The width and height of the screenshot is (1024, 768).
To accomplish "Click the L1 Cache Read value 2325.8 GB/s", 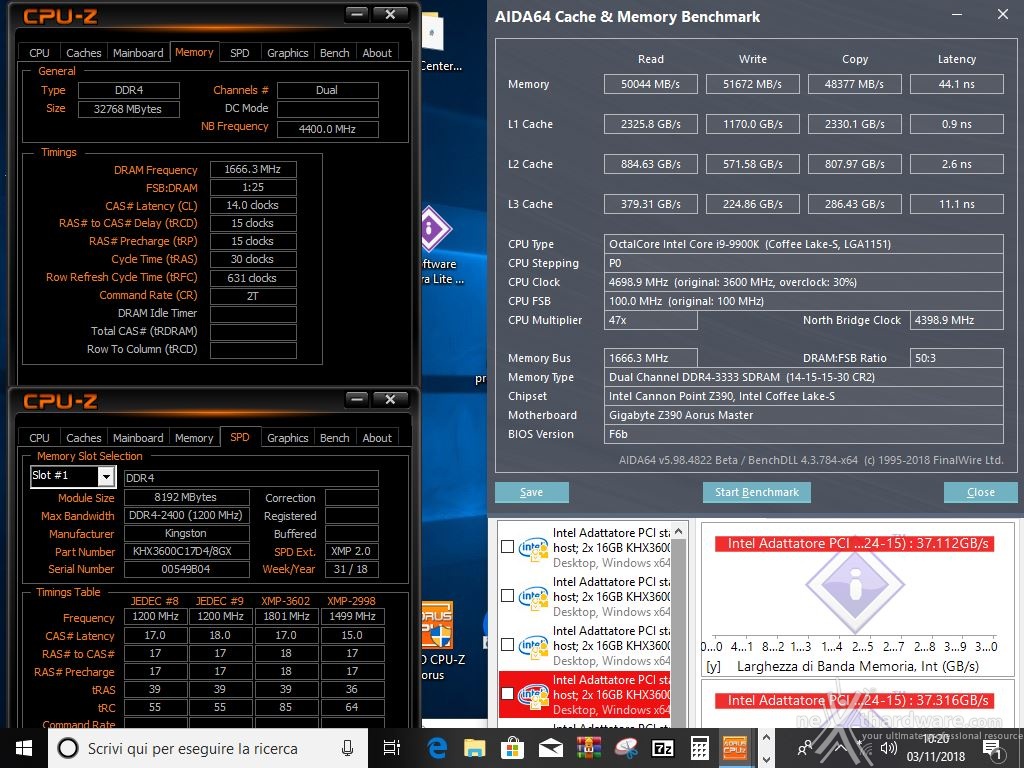I will (650, 124).
